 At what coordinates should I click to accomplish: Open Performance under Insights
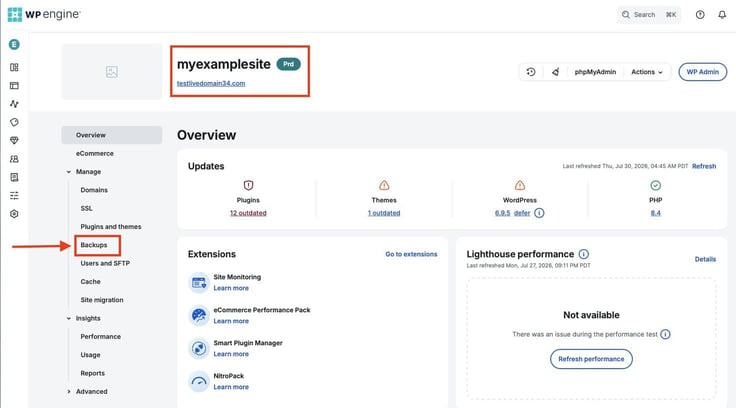click(x=100, y=337)
